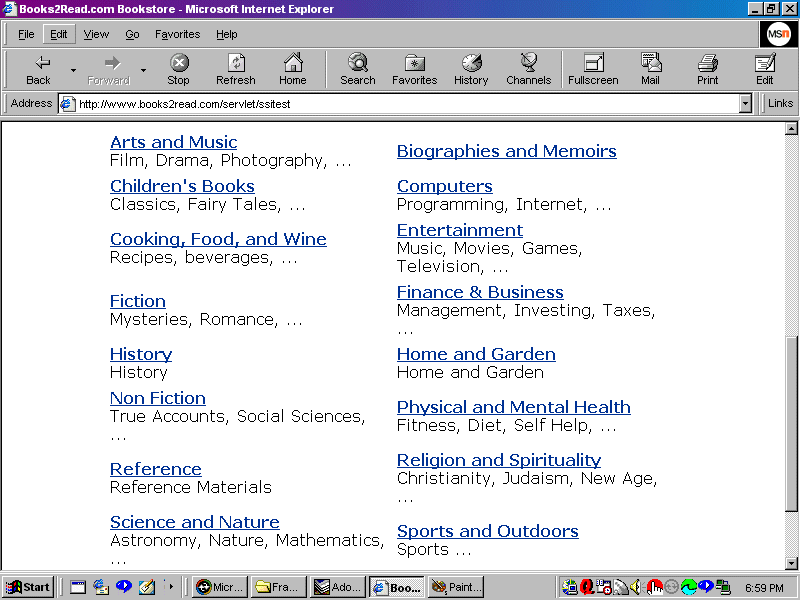Open the Start menu
This screenshot has height=600, width=800.
29,587
